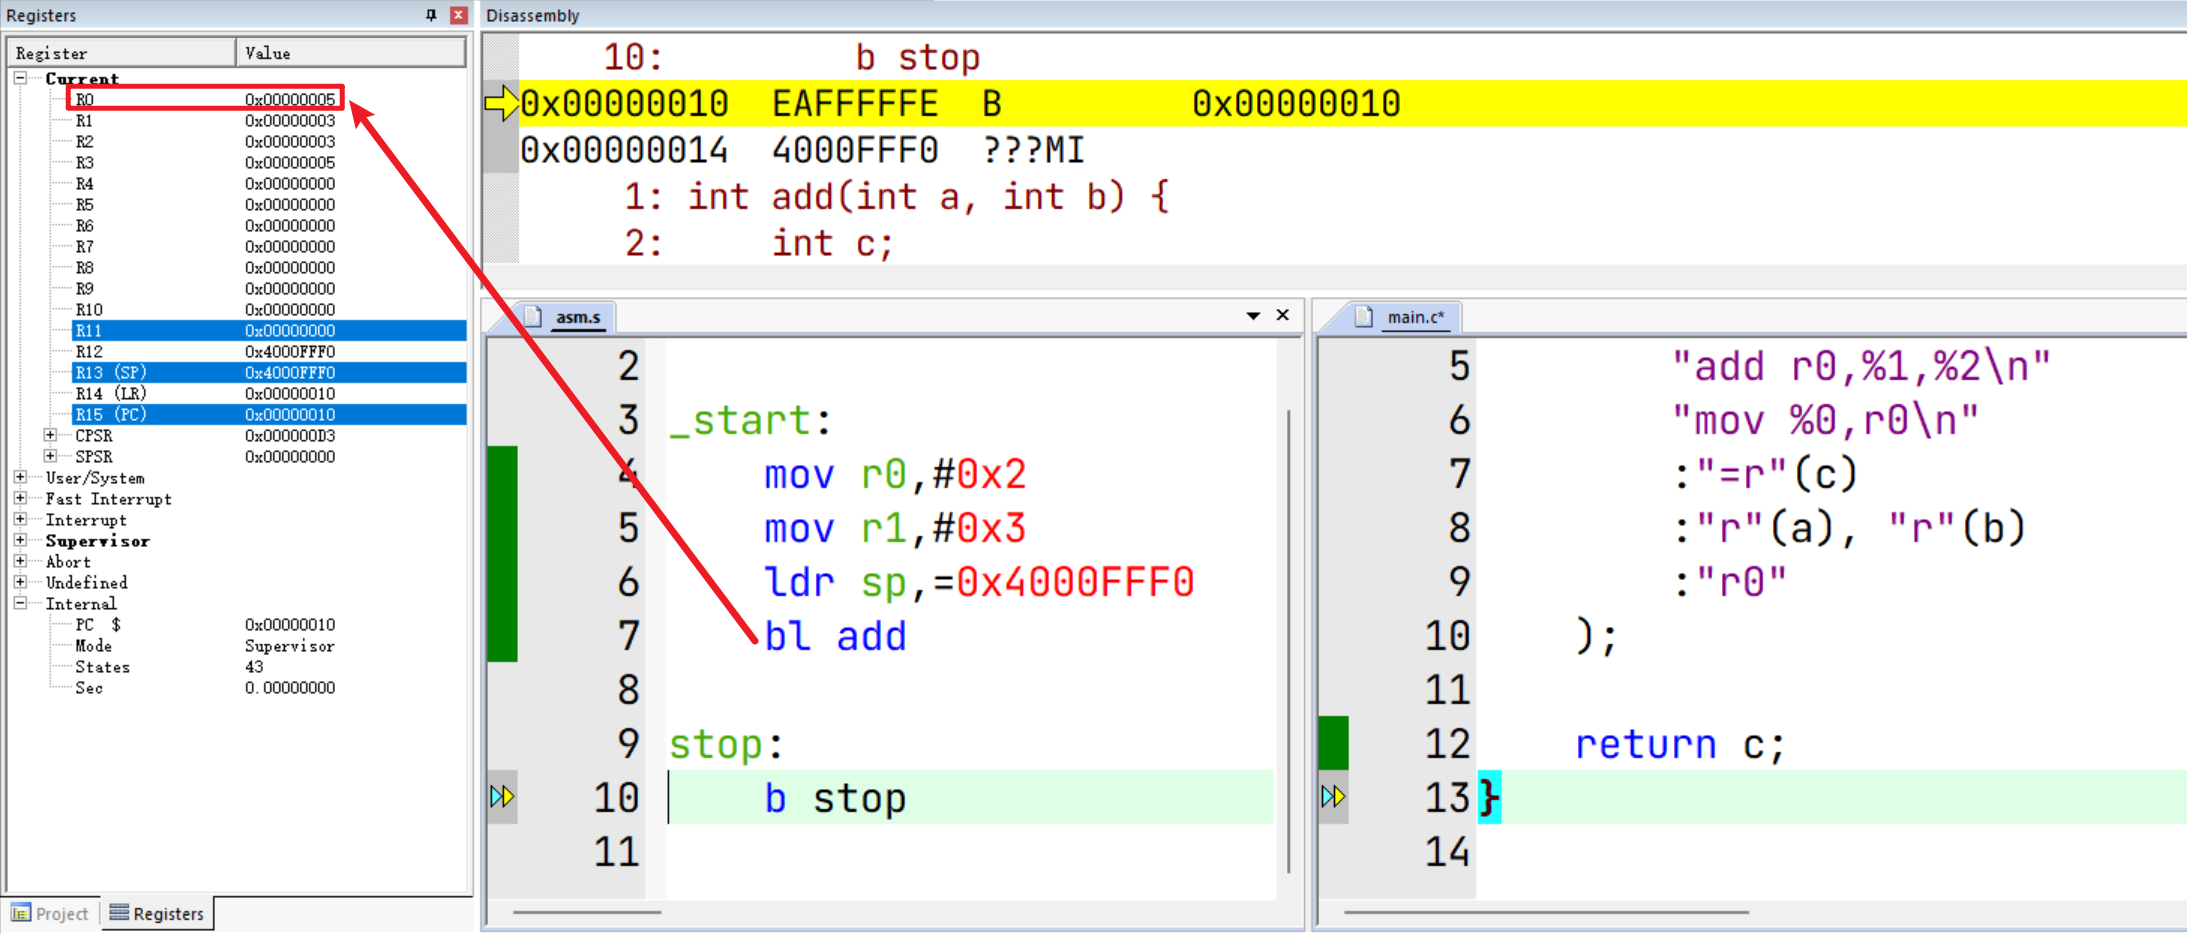
Task: Close the Registers panel
Action: tap(459, 15)
